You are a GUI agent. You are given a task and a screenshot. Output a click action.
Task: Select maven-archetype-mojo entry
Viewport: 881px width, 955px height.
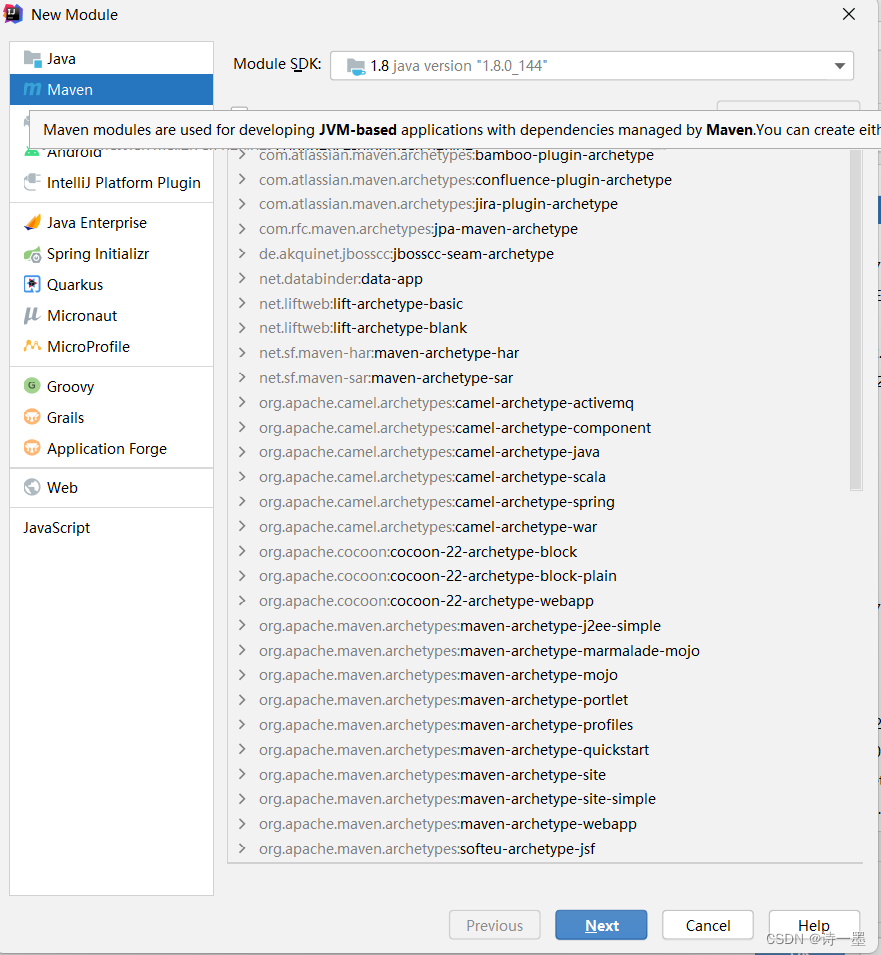pyautogui.click(x=438, y=675)
